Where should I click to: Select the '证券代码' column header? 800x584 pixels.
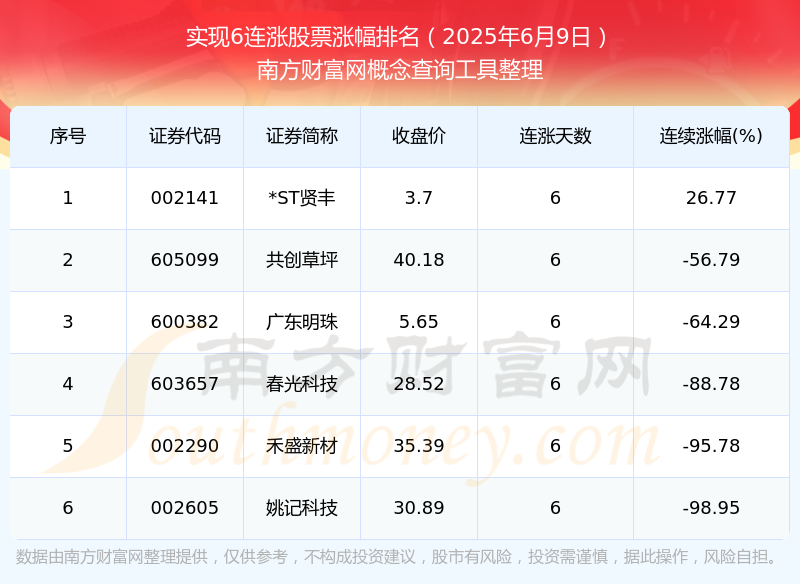185,136
